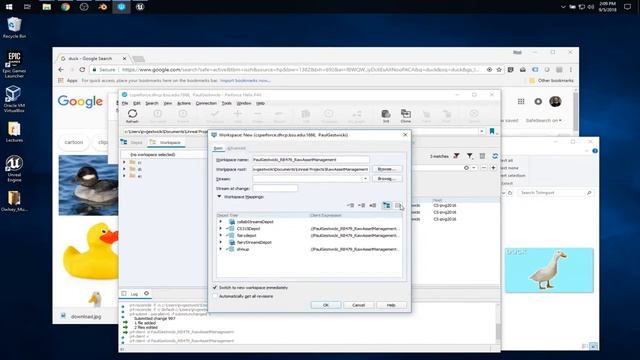Open the Google apps grid icon
The image size is (640, 360).
click(x=521, y=101)
